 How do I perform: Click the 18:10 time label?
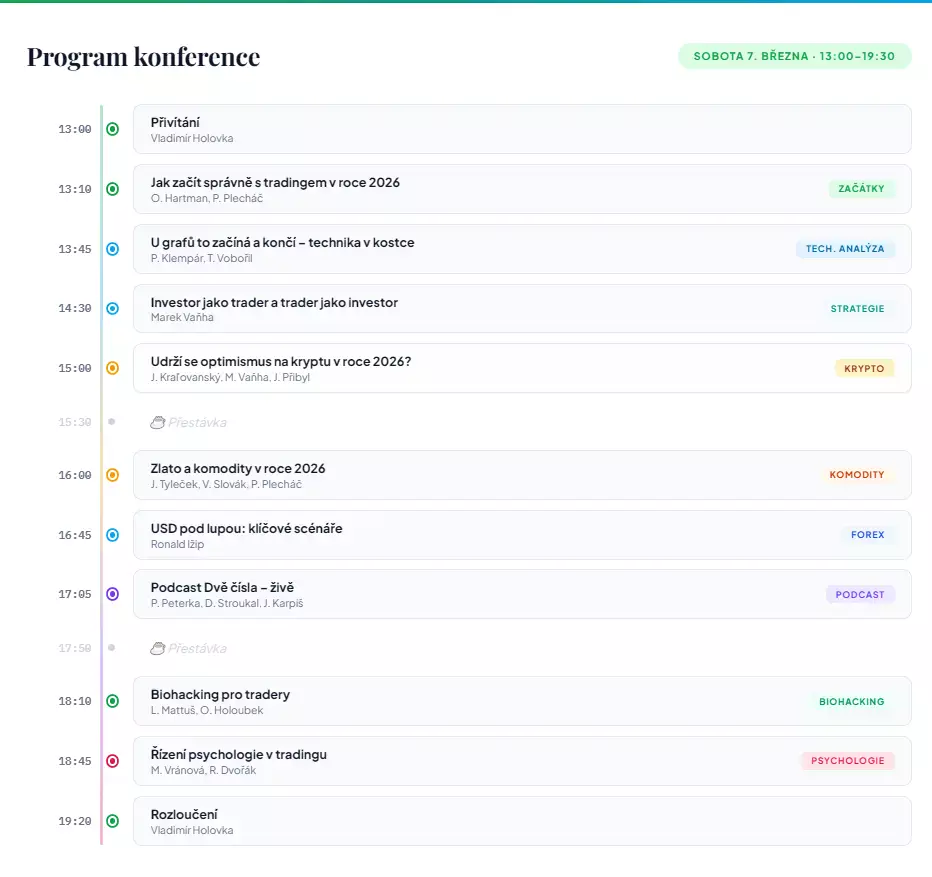pos(75,702)
